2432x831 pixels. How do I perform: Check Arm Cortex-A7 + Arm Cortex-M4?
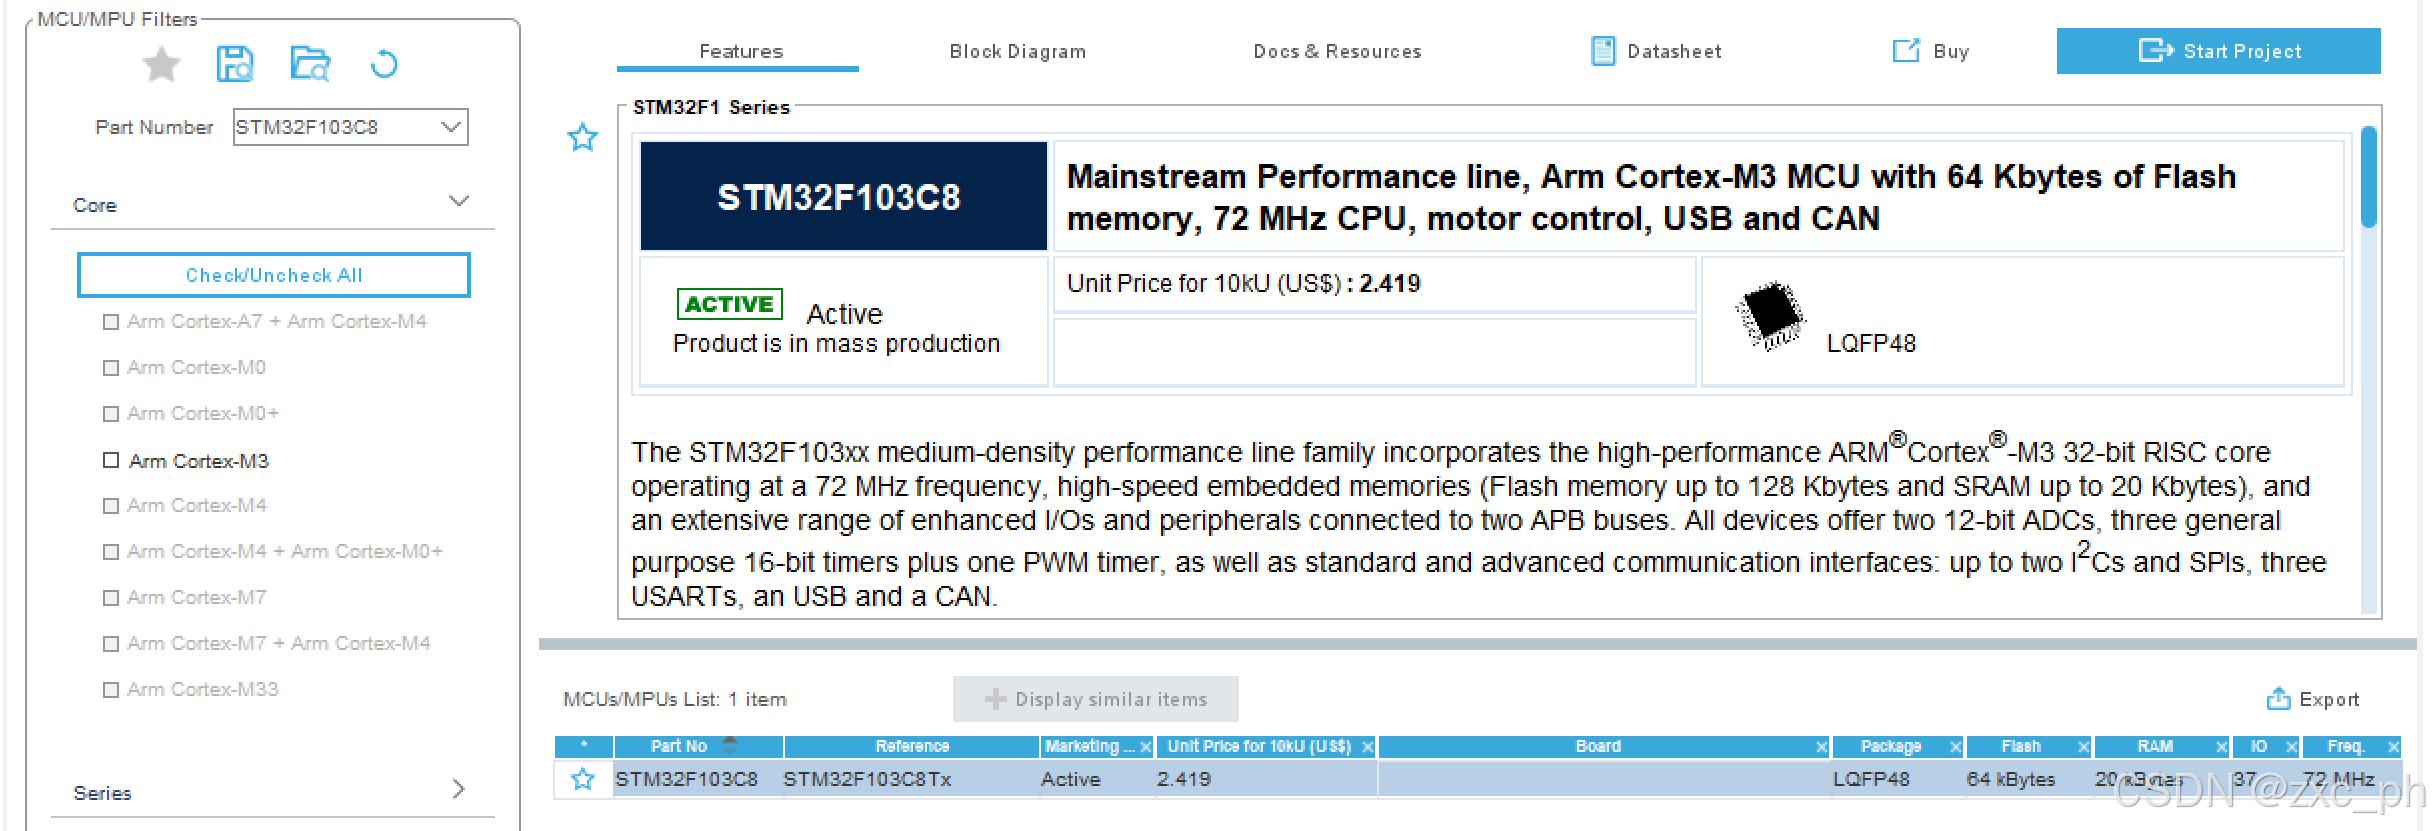pyautogui.click(x=111, y=322)
